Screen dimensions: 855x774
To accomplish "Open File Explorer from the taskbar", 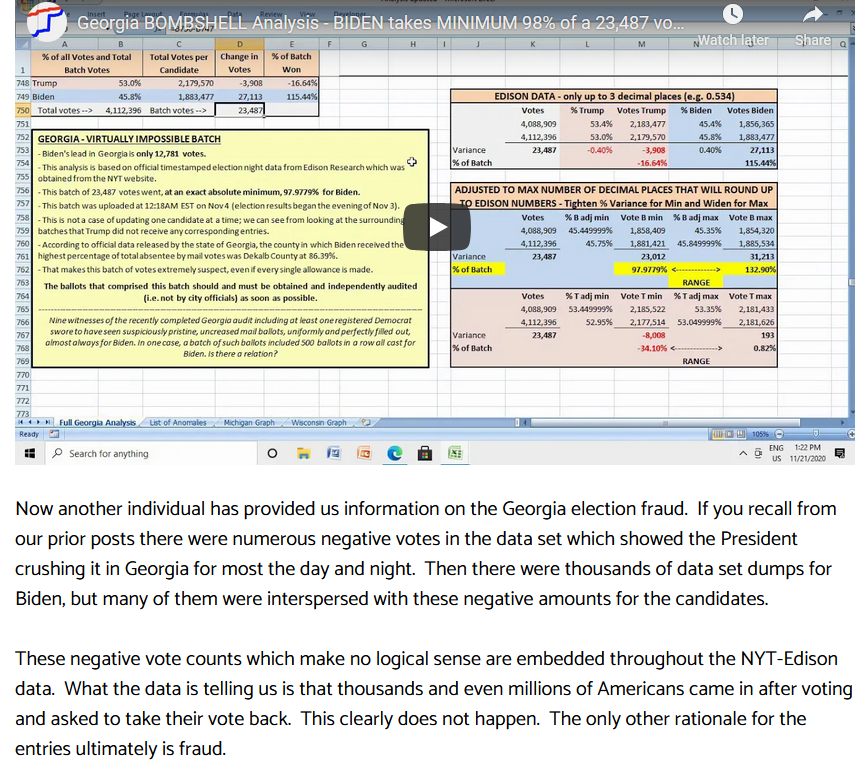I will point(303,454).
